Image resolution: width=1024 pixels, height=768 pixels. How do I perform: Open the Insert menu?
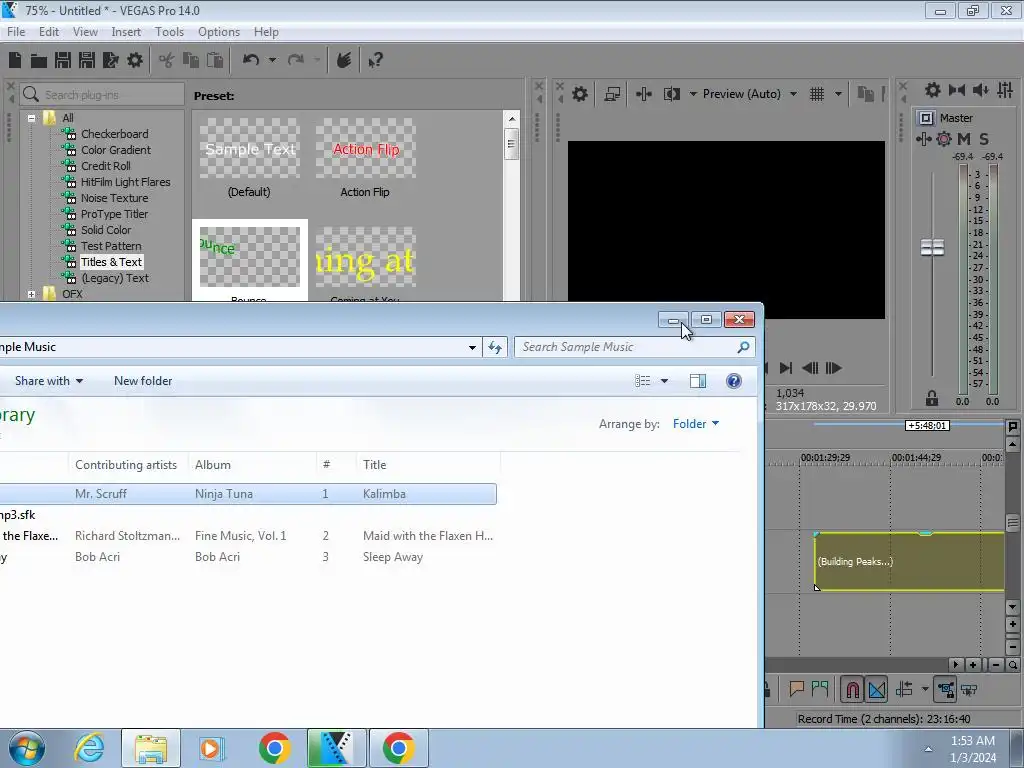[x=126, y=31]
